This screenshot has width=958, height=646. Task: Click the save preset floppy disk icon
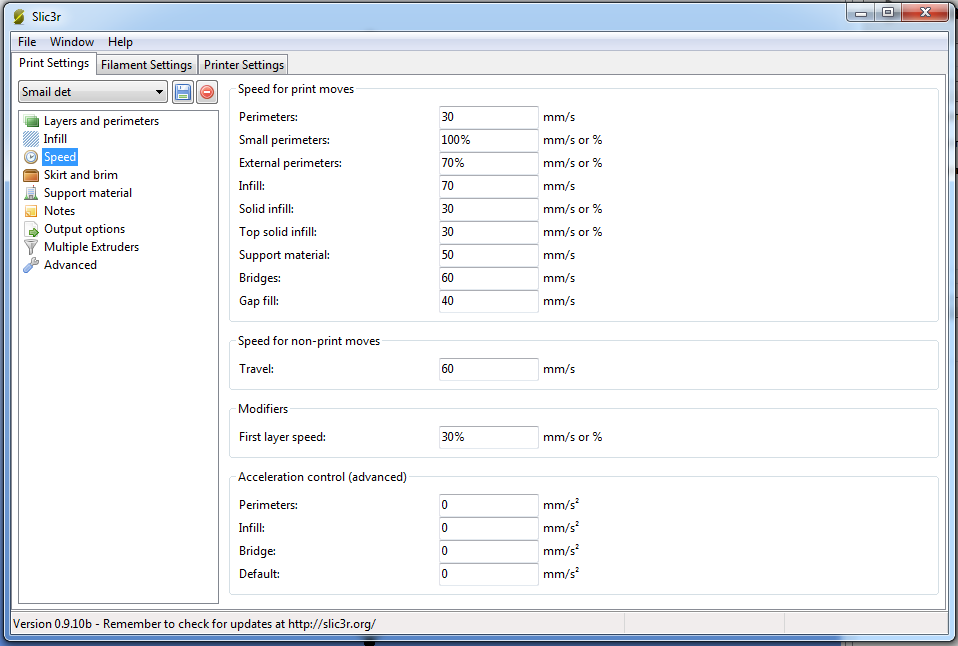[182, 92]
